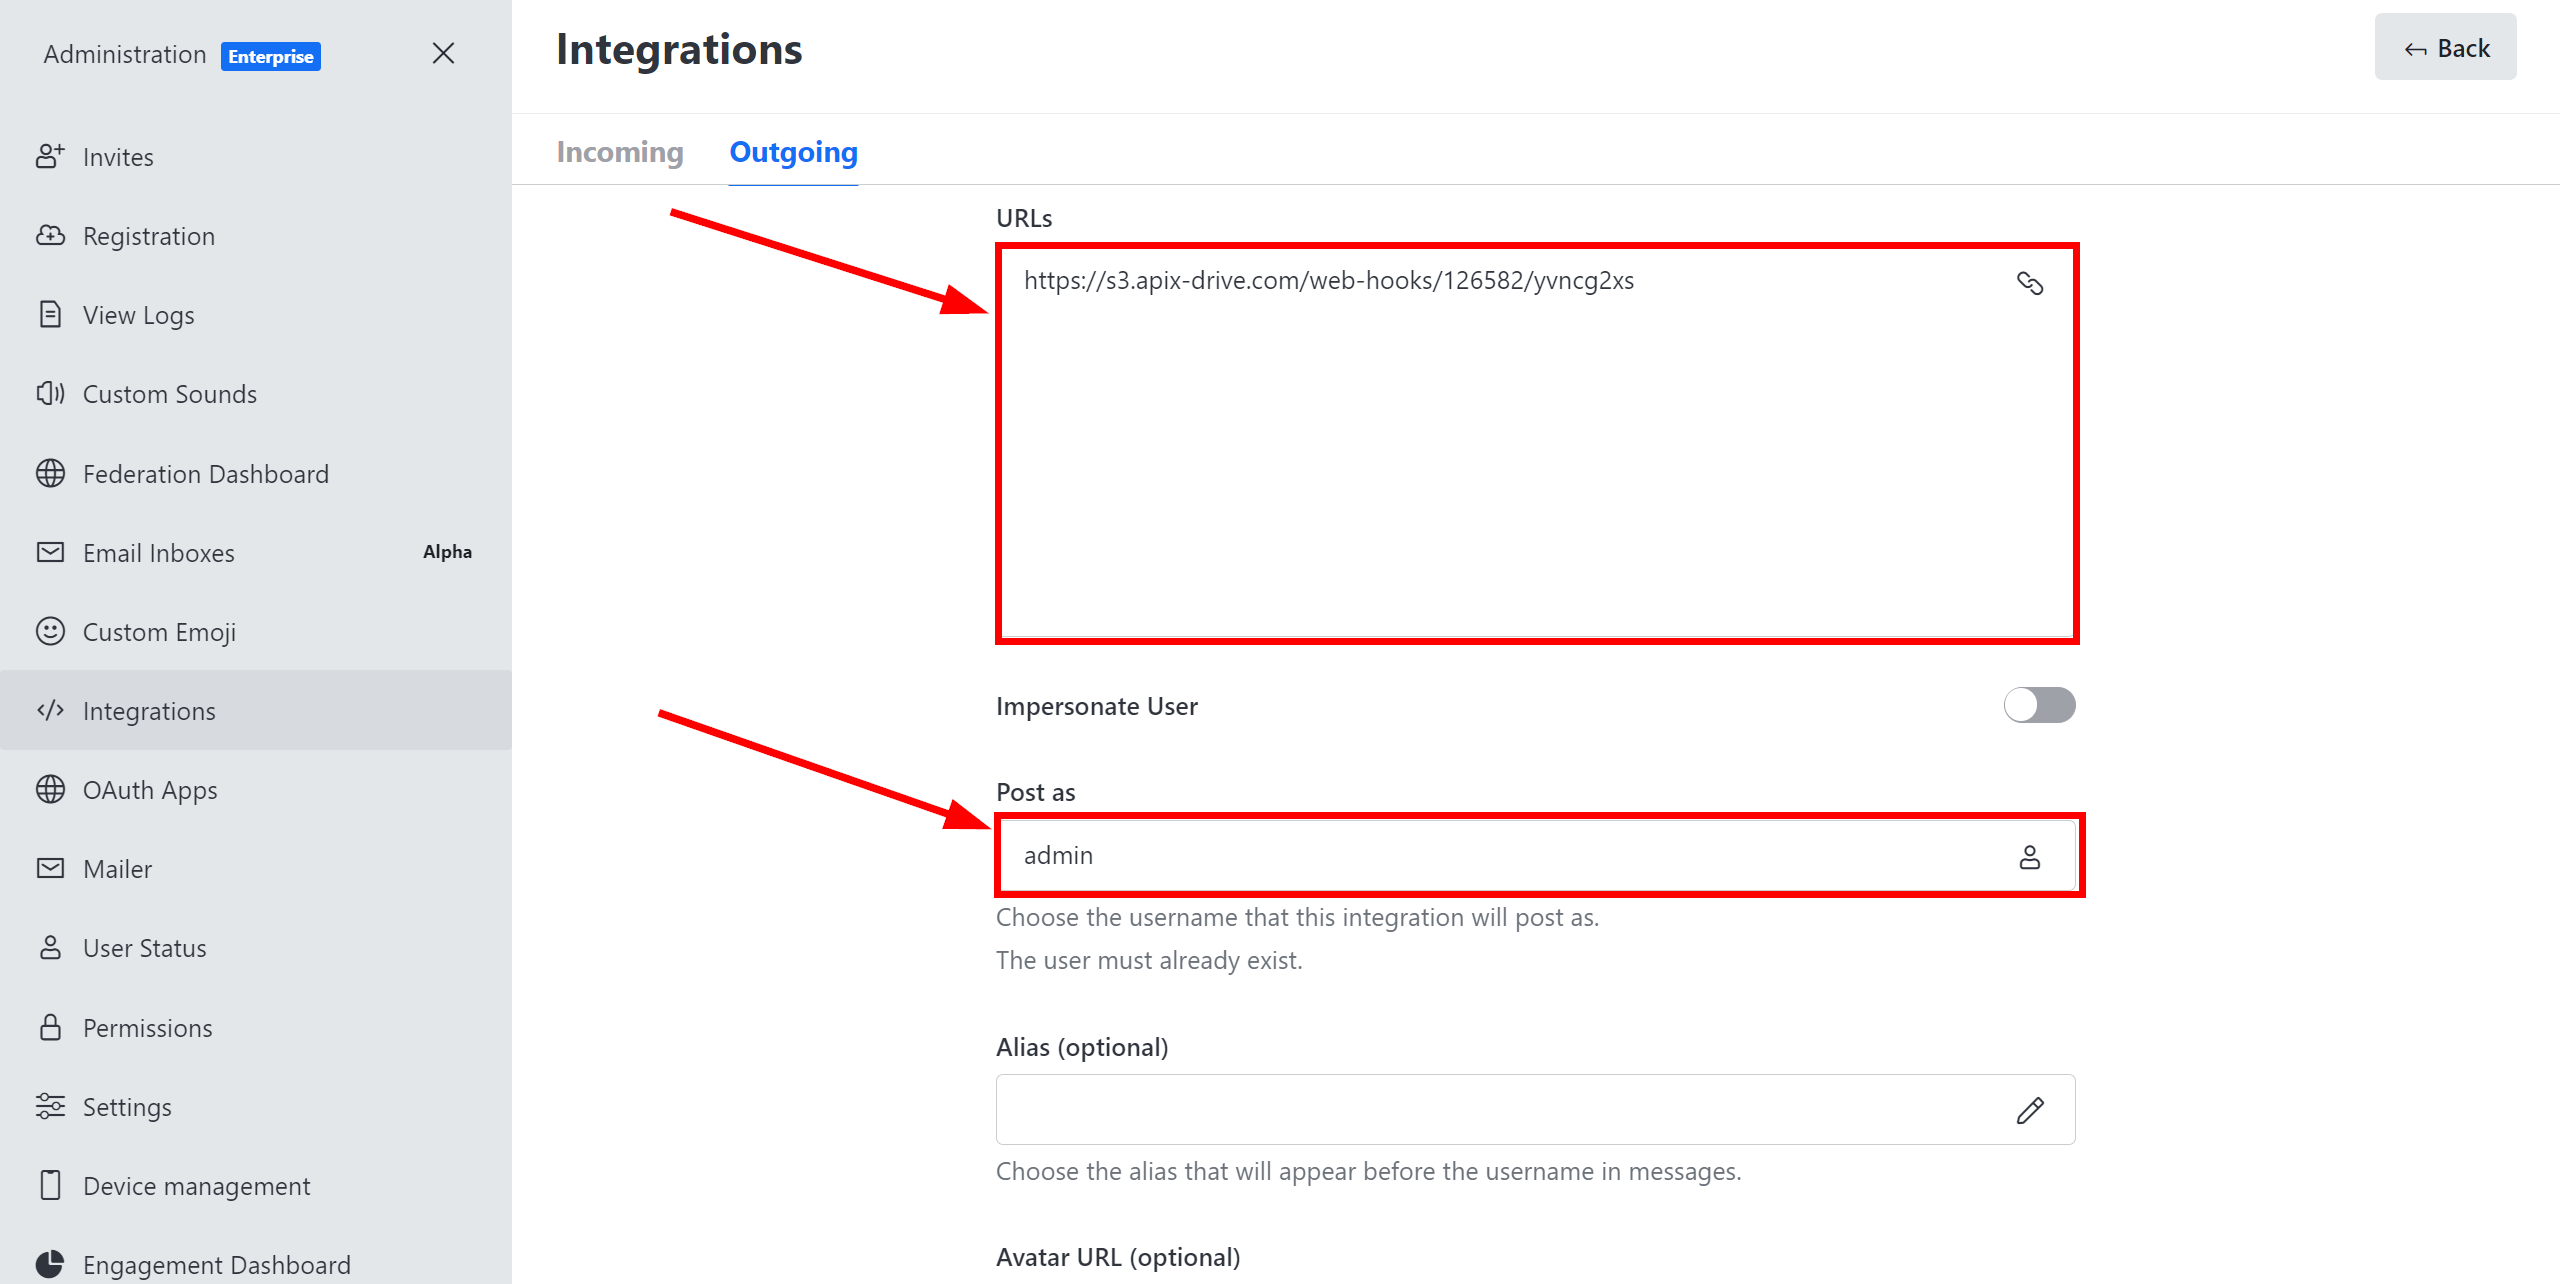The image size is (2560, 1284).
Task: Click the Device management phone icon
Action: [50, 1185]
